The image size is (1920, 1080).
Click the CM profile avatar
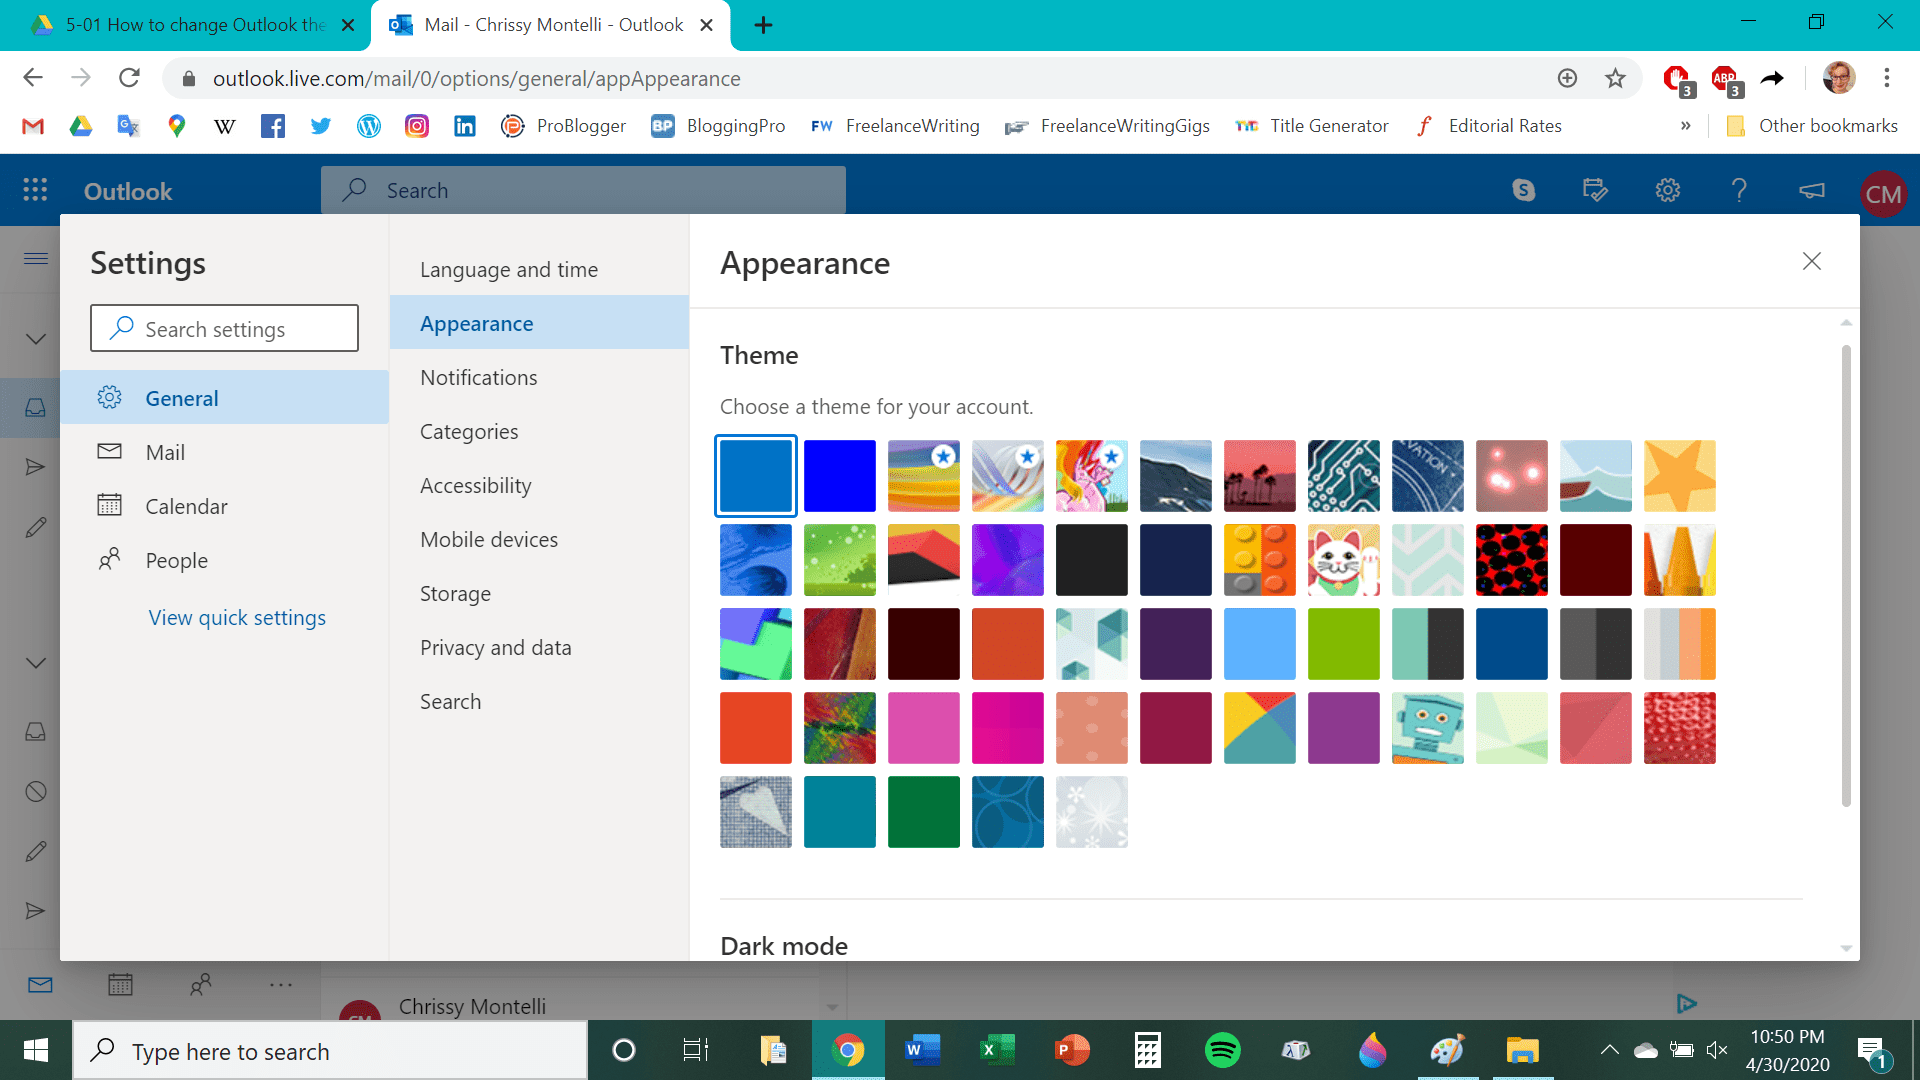pyautogui.click(x=1883, y=193)
